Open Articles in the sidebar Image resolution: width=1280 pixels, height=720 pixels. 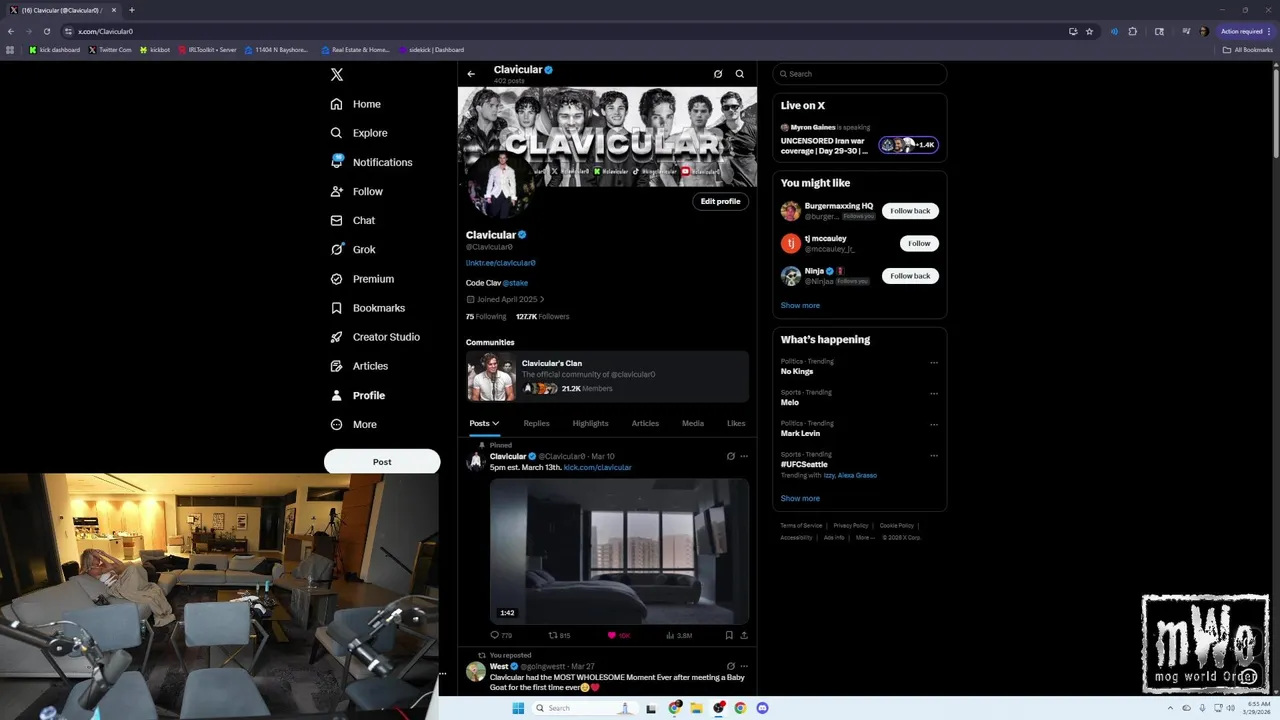tap(360, 366)
